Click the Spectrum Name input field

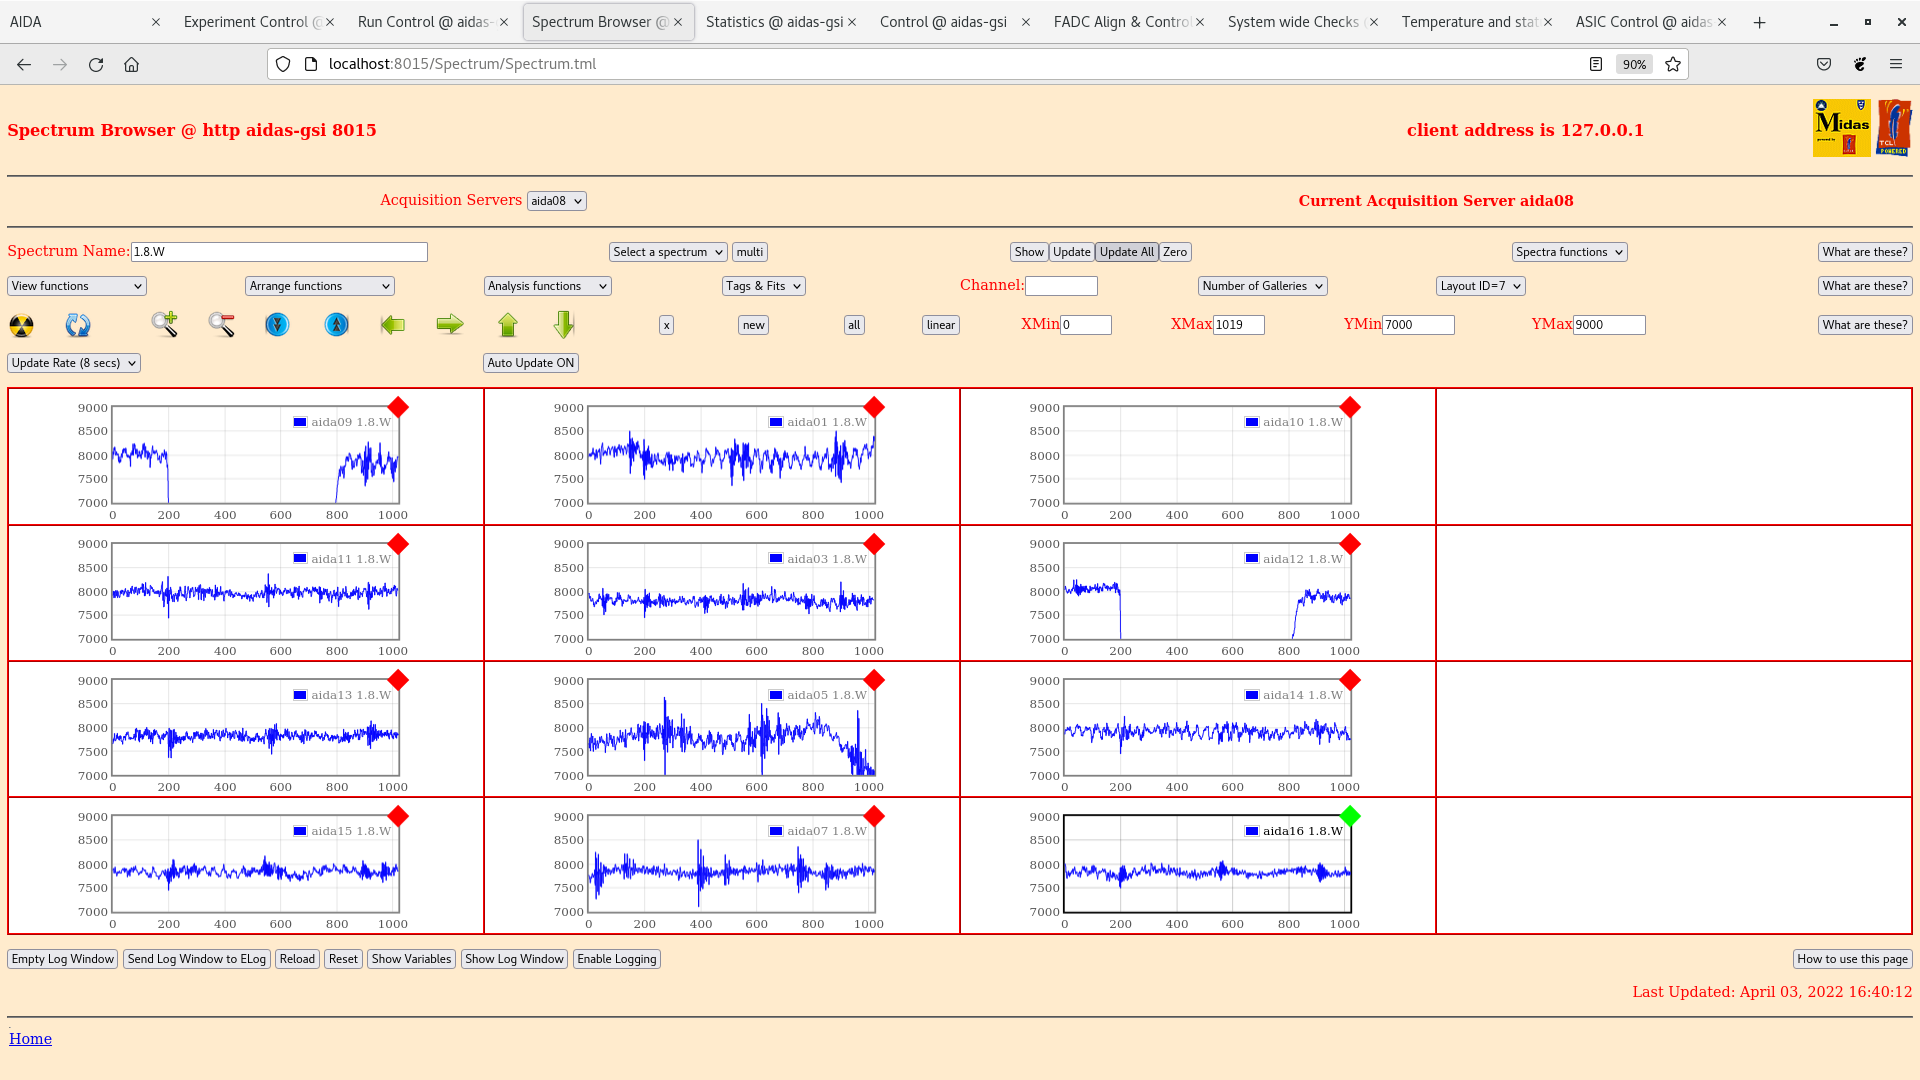[279, 252]
